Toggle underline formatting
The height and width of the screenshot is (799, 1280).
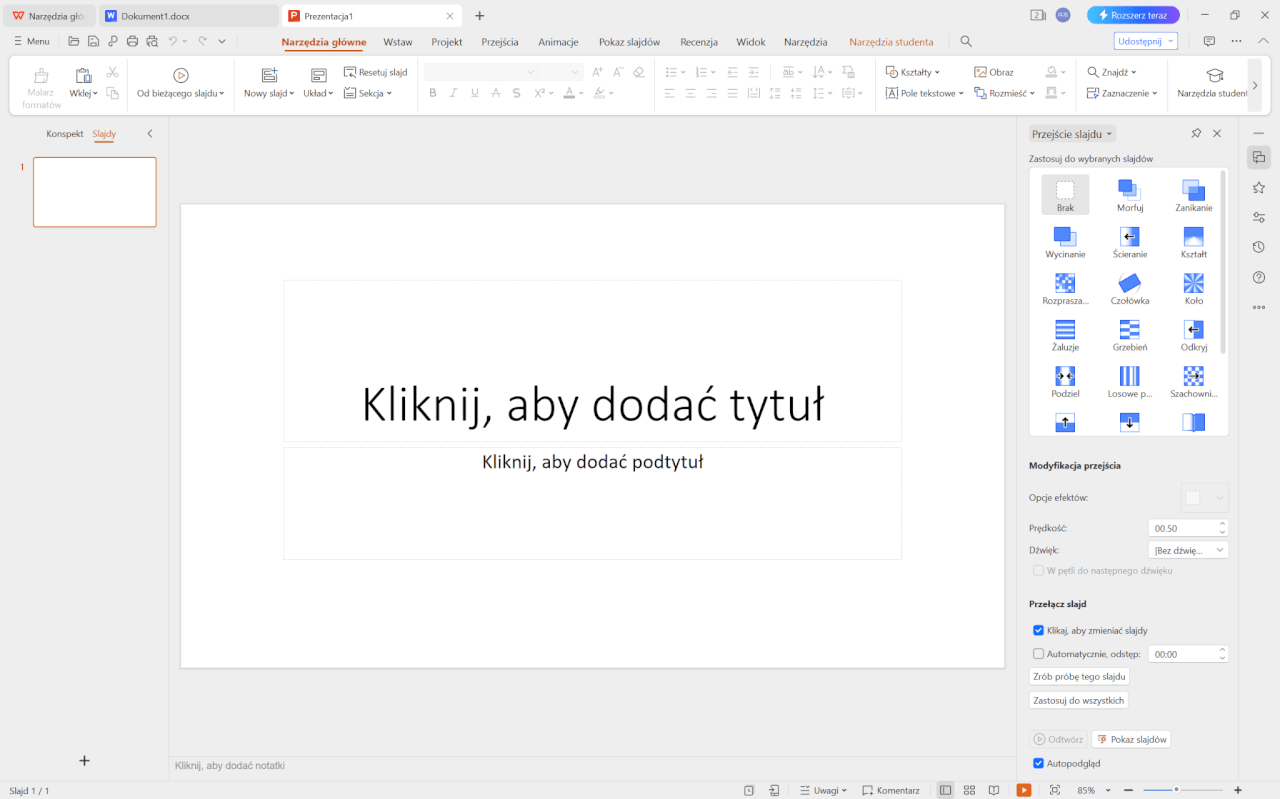tap(475, 93)
